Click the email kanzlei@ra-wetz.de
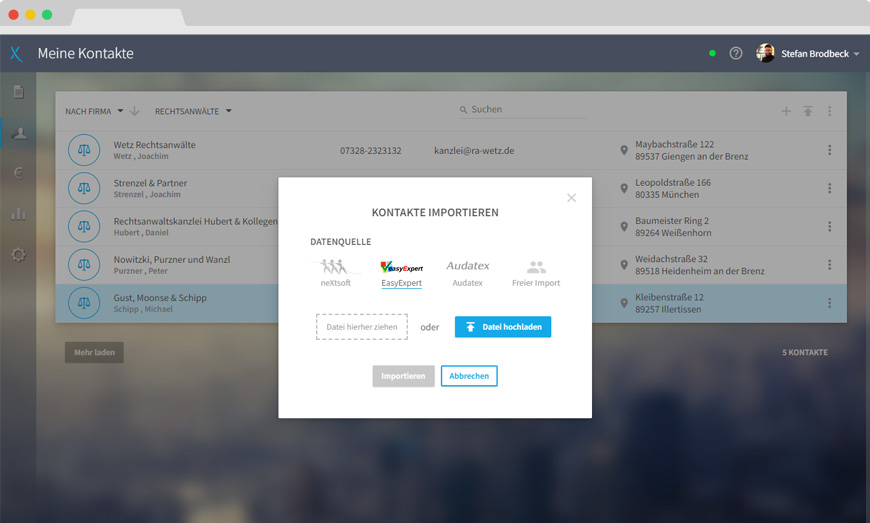The width and height of the screenshot is (870, 523). 474,150
